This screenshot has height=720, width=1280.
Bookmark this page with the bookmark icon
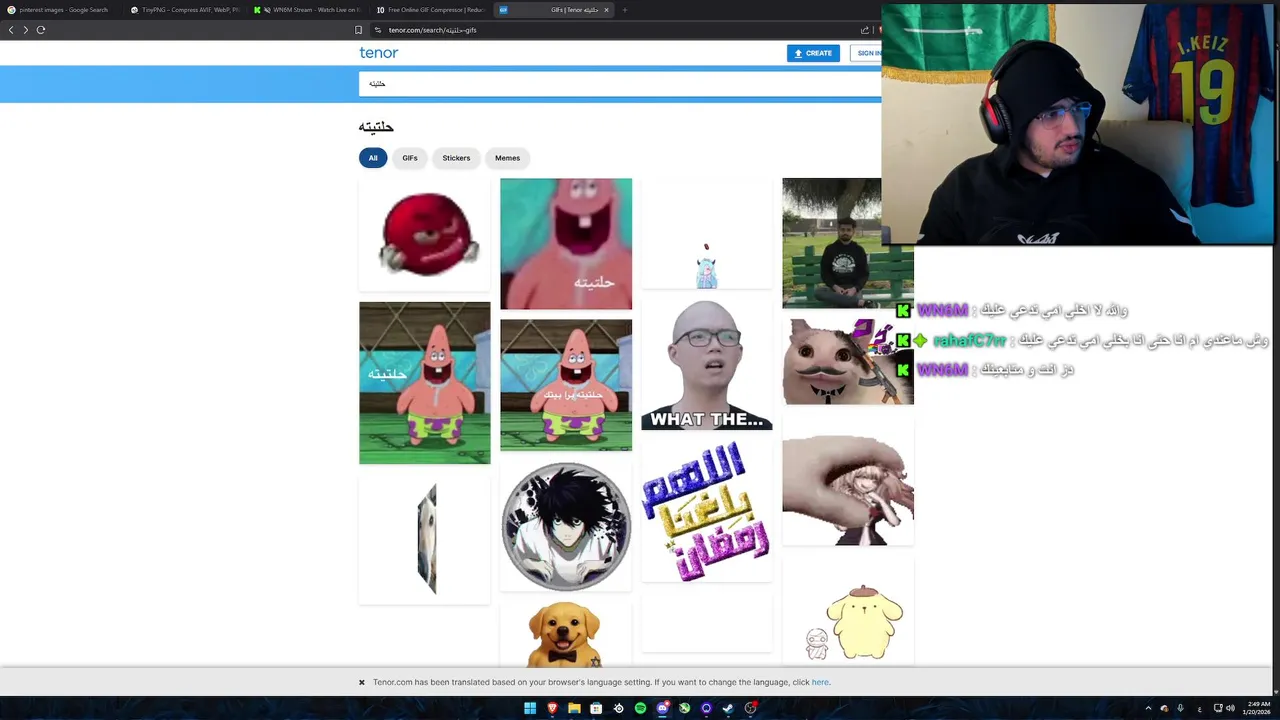[x=359, y=30]
